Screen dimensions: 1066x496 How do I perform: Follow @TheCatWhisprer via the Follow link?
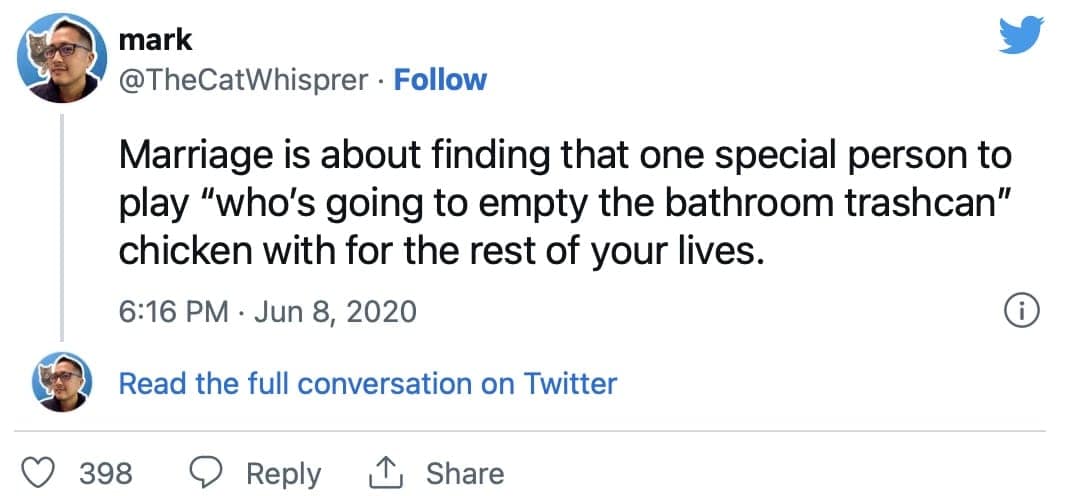point(441,80)
